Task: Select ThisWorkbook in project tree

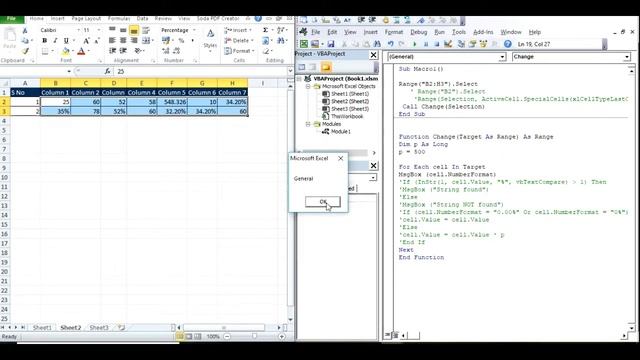Action: 347,116
